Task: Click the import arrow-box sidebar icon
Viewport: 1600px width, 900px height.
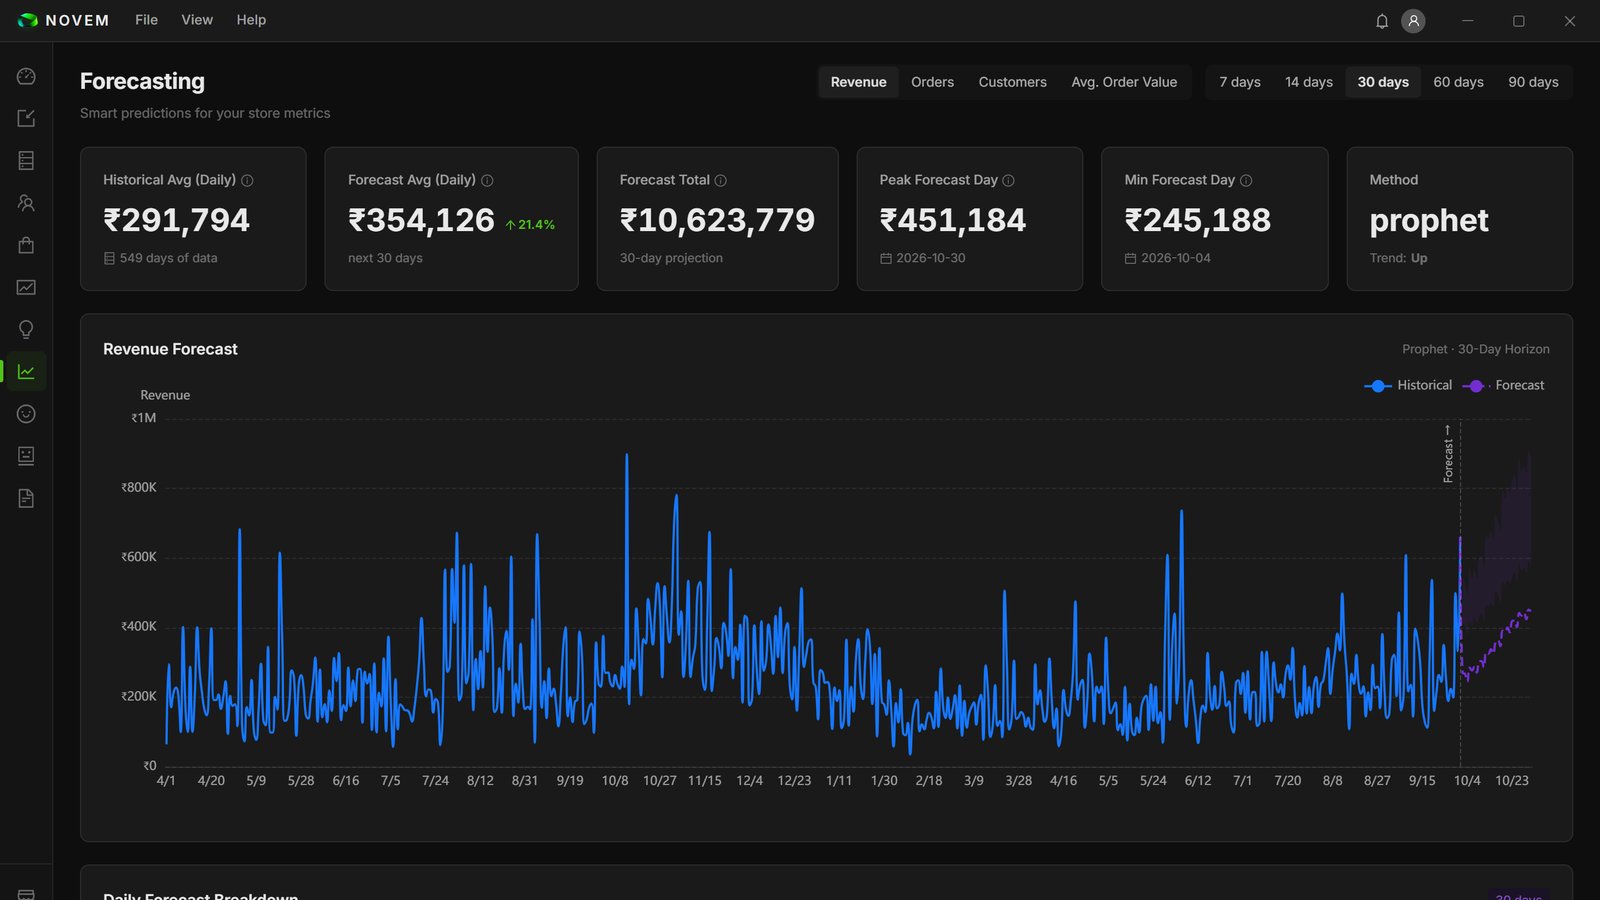Action: coord(26,118)
